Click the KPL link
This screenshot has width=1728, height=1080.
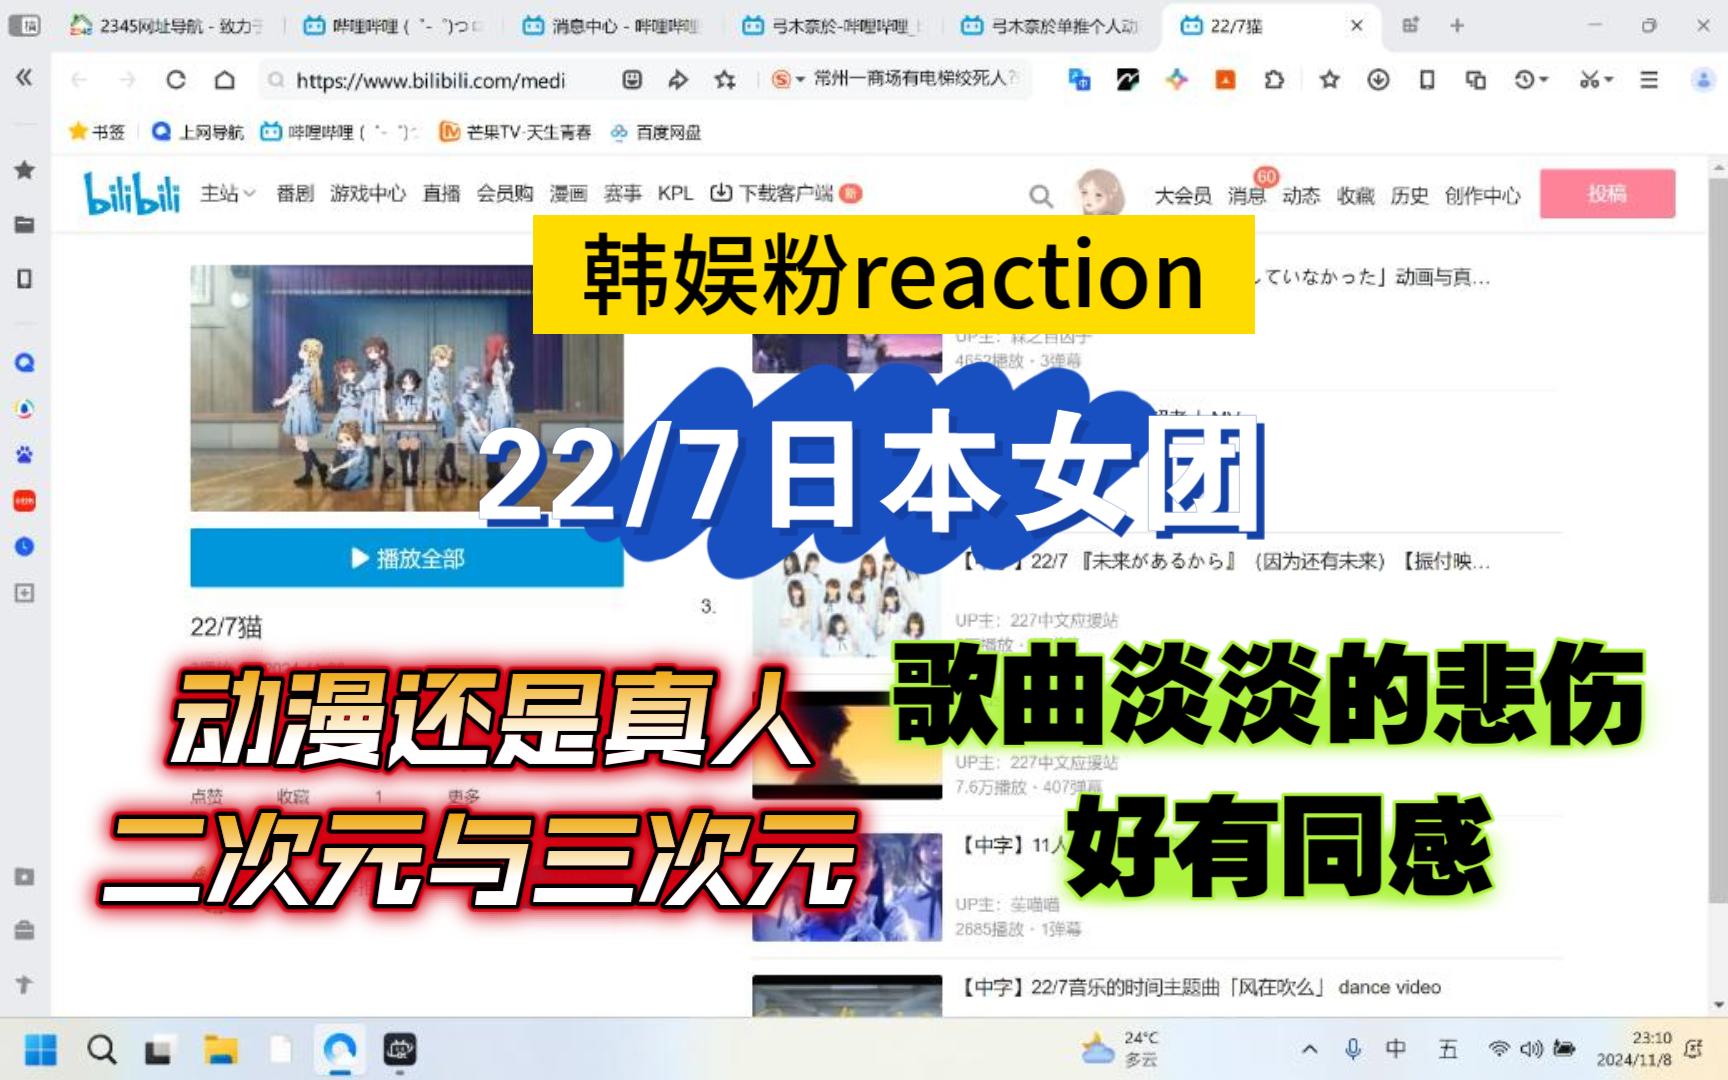click(675, 193)
